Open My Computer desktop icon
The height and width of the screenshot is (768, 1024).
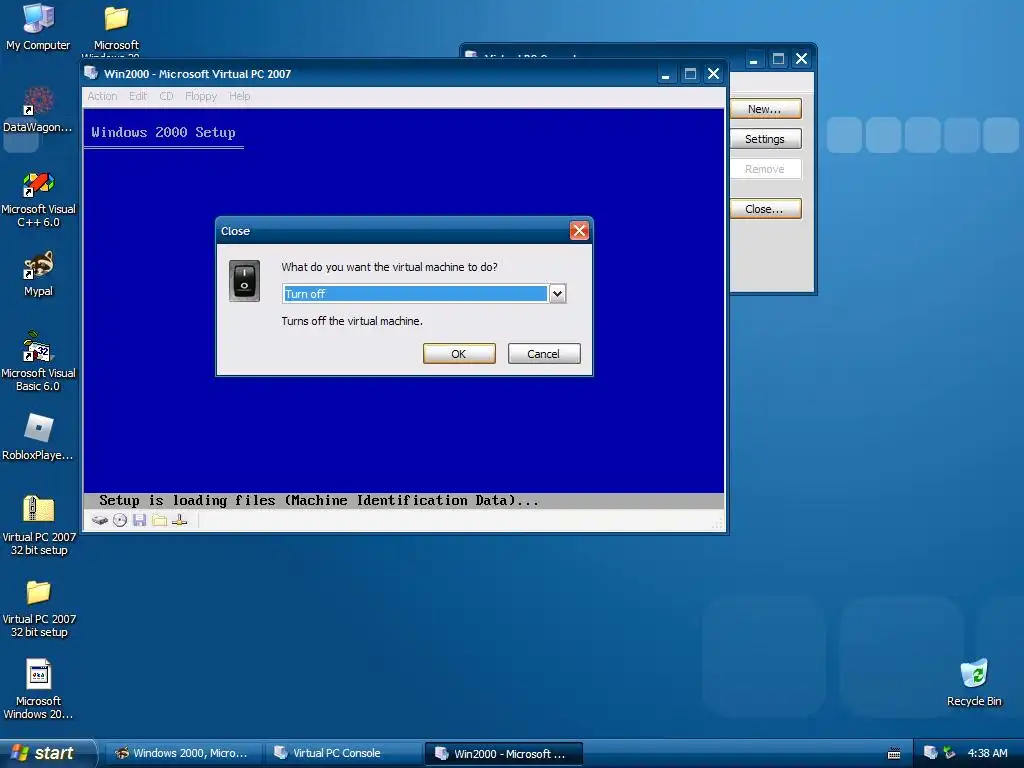tap(38, 27)
